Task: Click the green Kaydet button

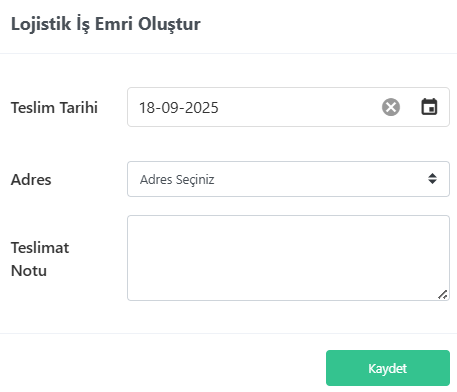Action: coord(388,368)
